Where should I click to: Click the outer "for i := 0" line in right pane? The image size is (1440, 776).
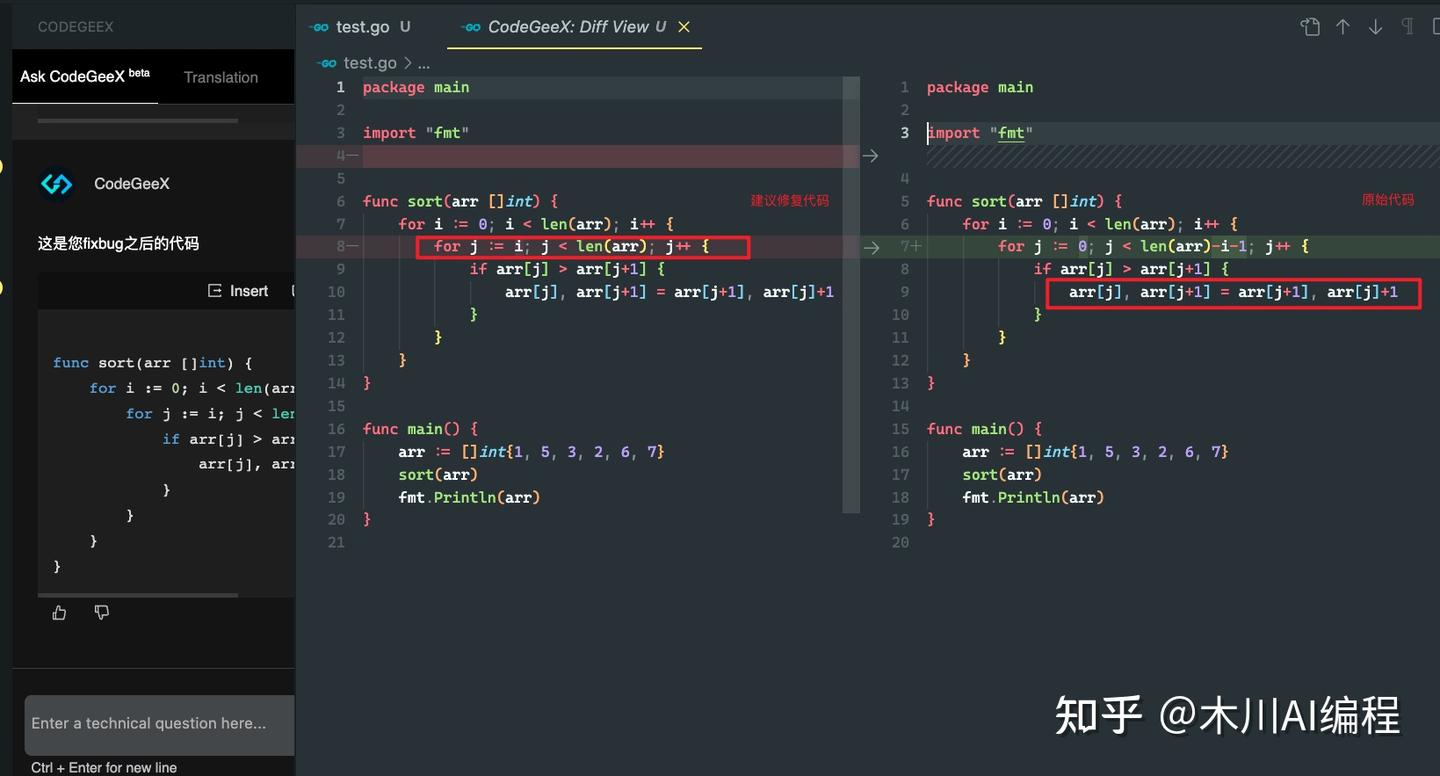(1100, 224)
